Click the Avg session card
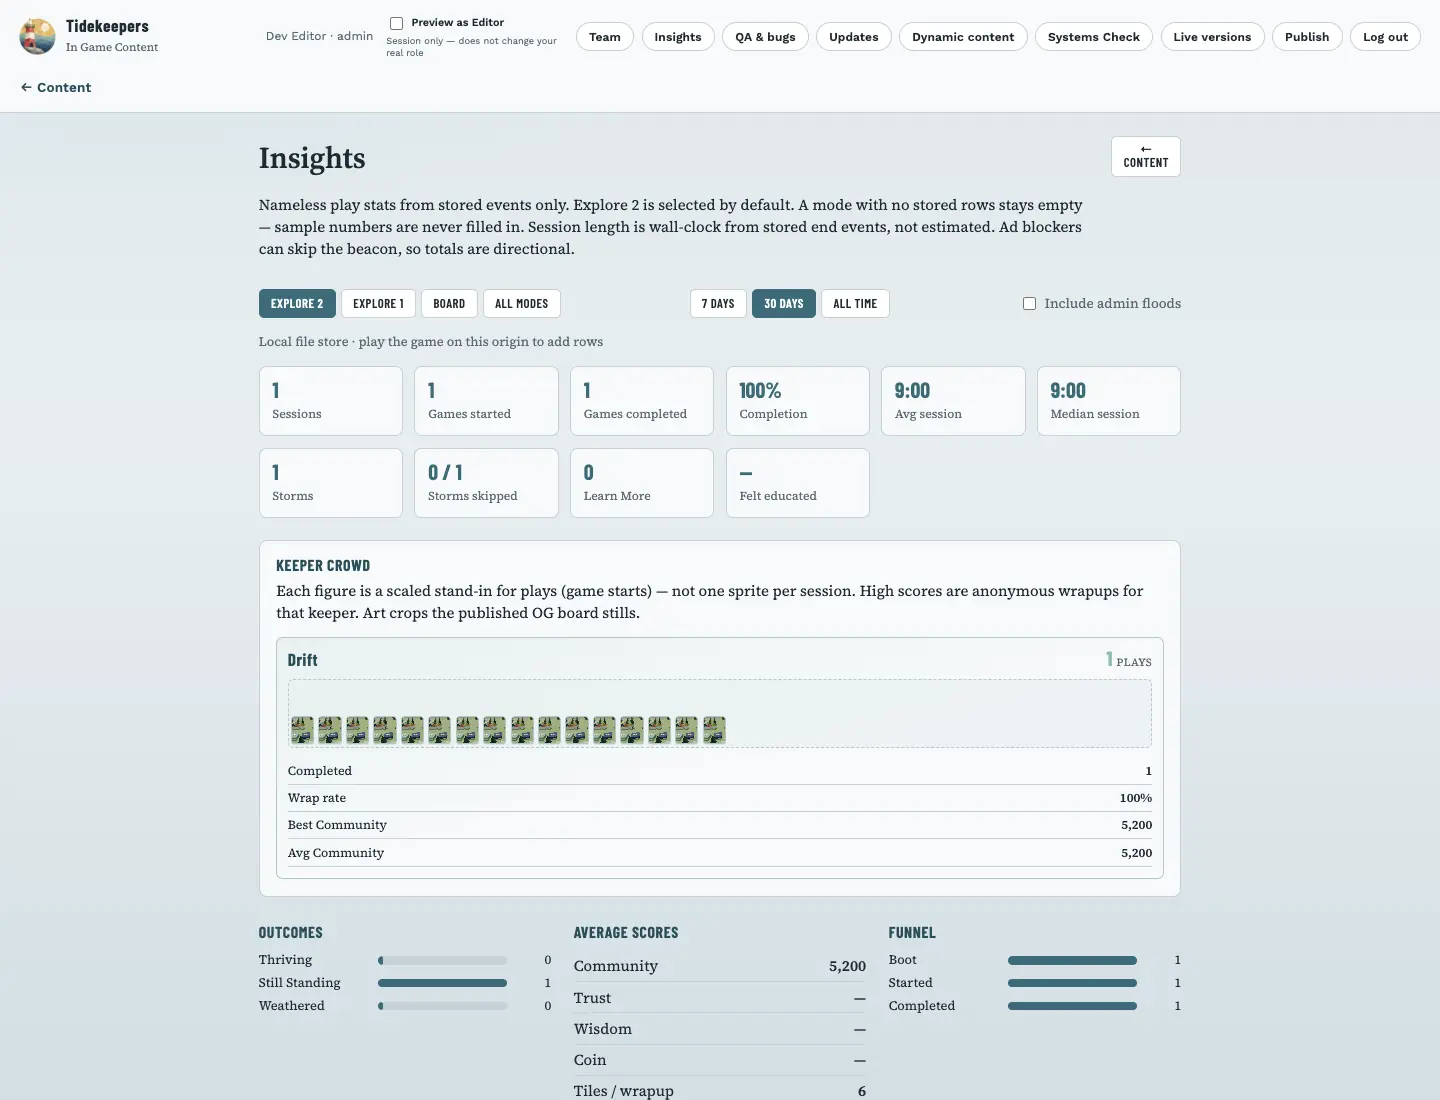 (x=953, y=401)
